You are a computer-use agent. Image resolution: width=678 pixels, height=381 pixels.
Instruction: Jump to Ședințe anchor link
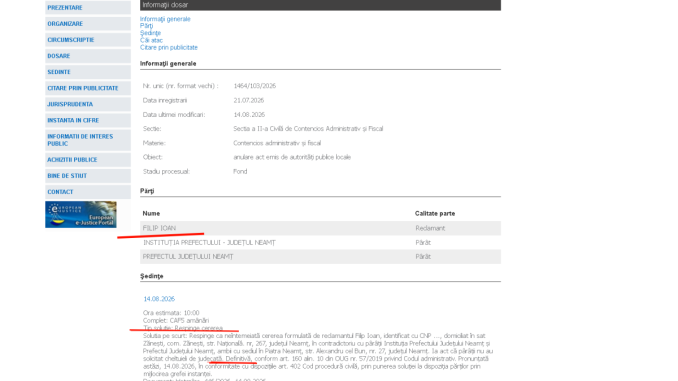pyautogui.click(x=150, y=33)
